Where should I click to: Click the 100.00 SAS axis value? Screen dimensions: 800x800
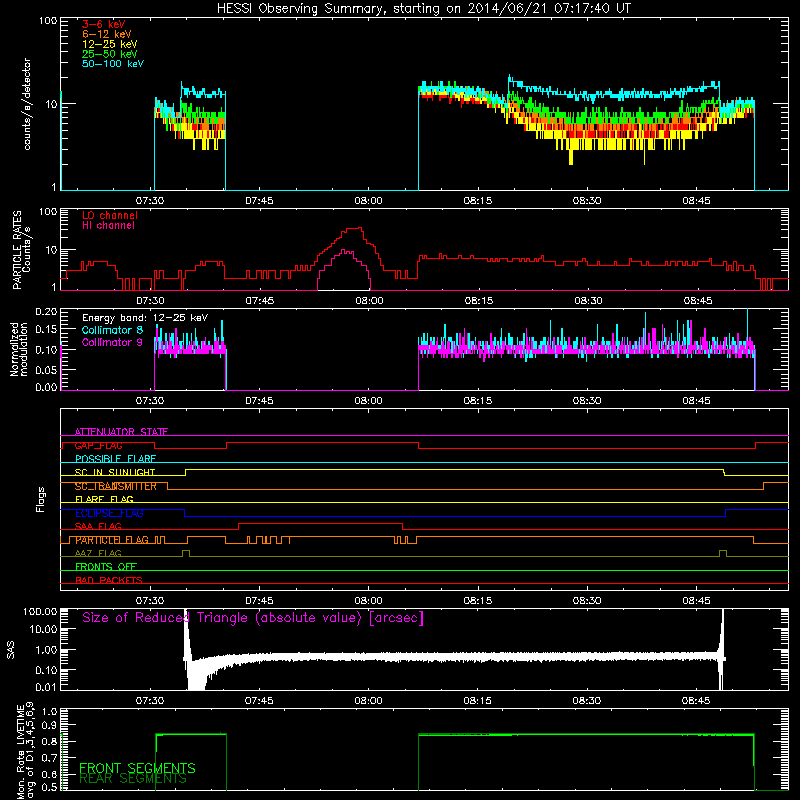coord(40,611)
